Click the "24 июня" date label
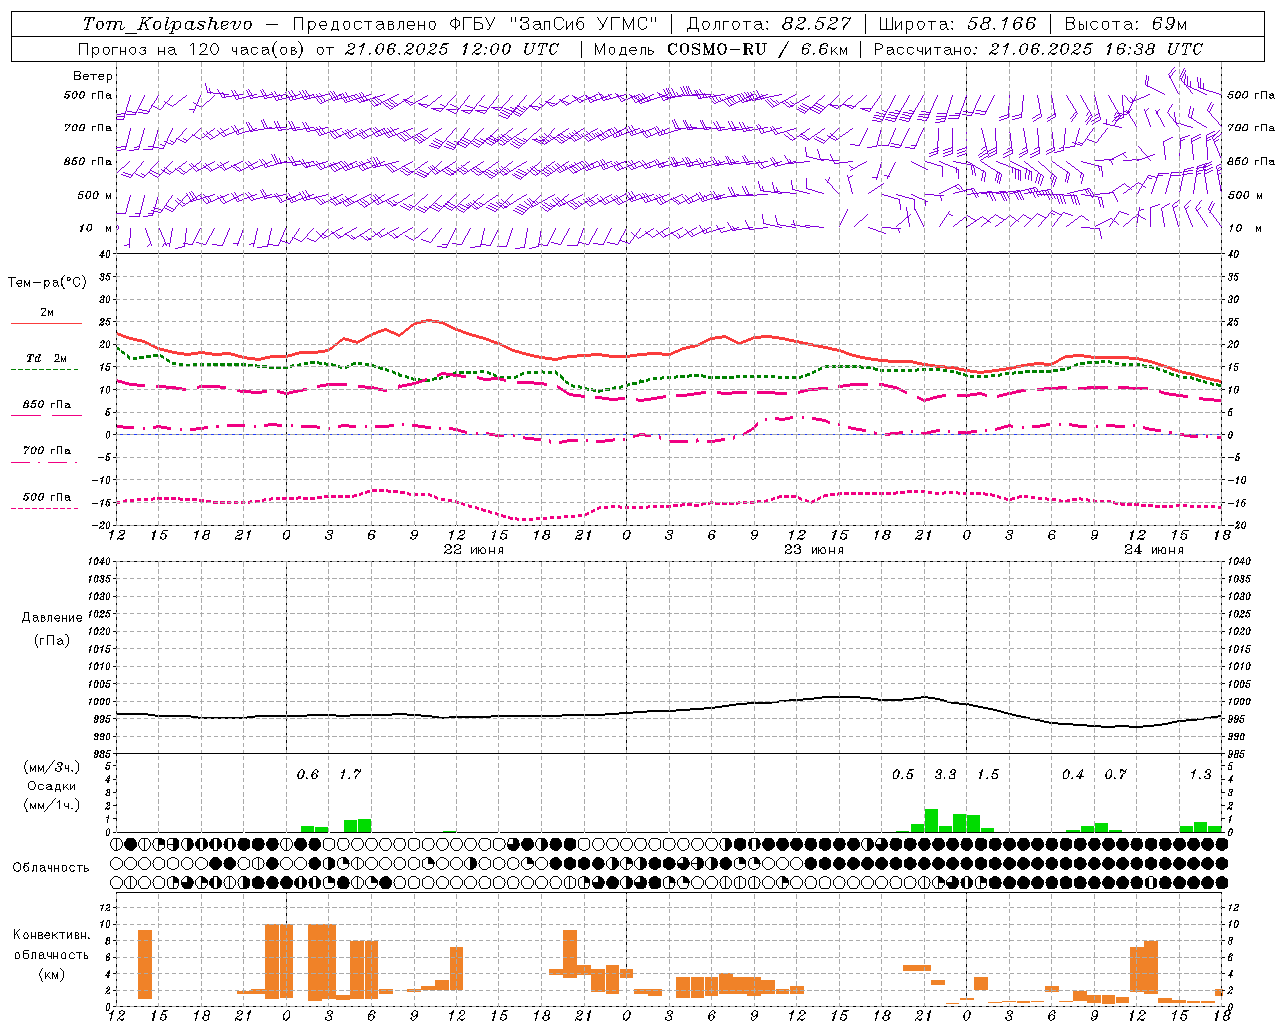The image size is (1280, 1024). [1154, 550]
